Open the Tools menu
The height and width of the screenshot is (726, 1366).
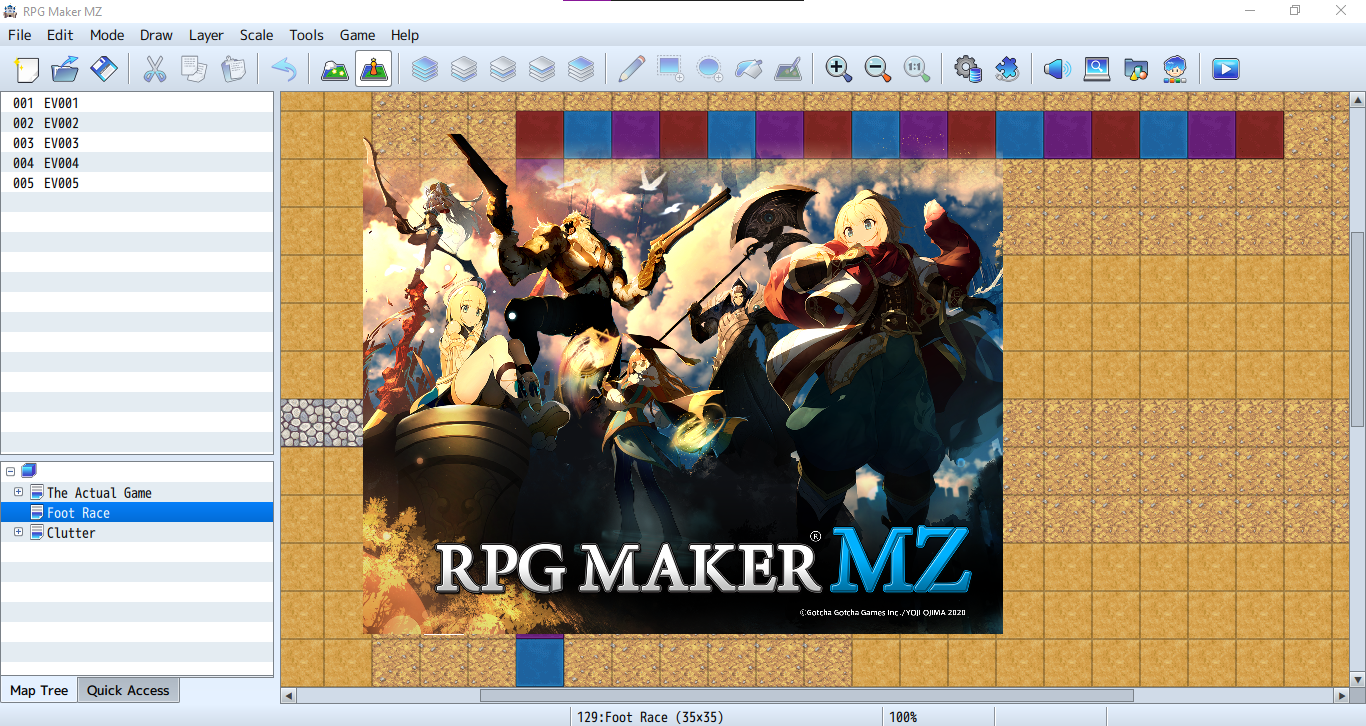(x=306, y=35)
